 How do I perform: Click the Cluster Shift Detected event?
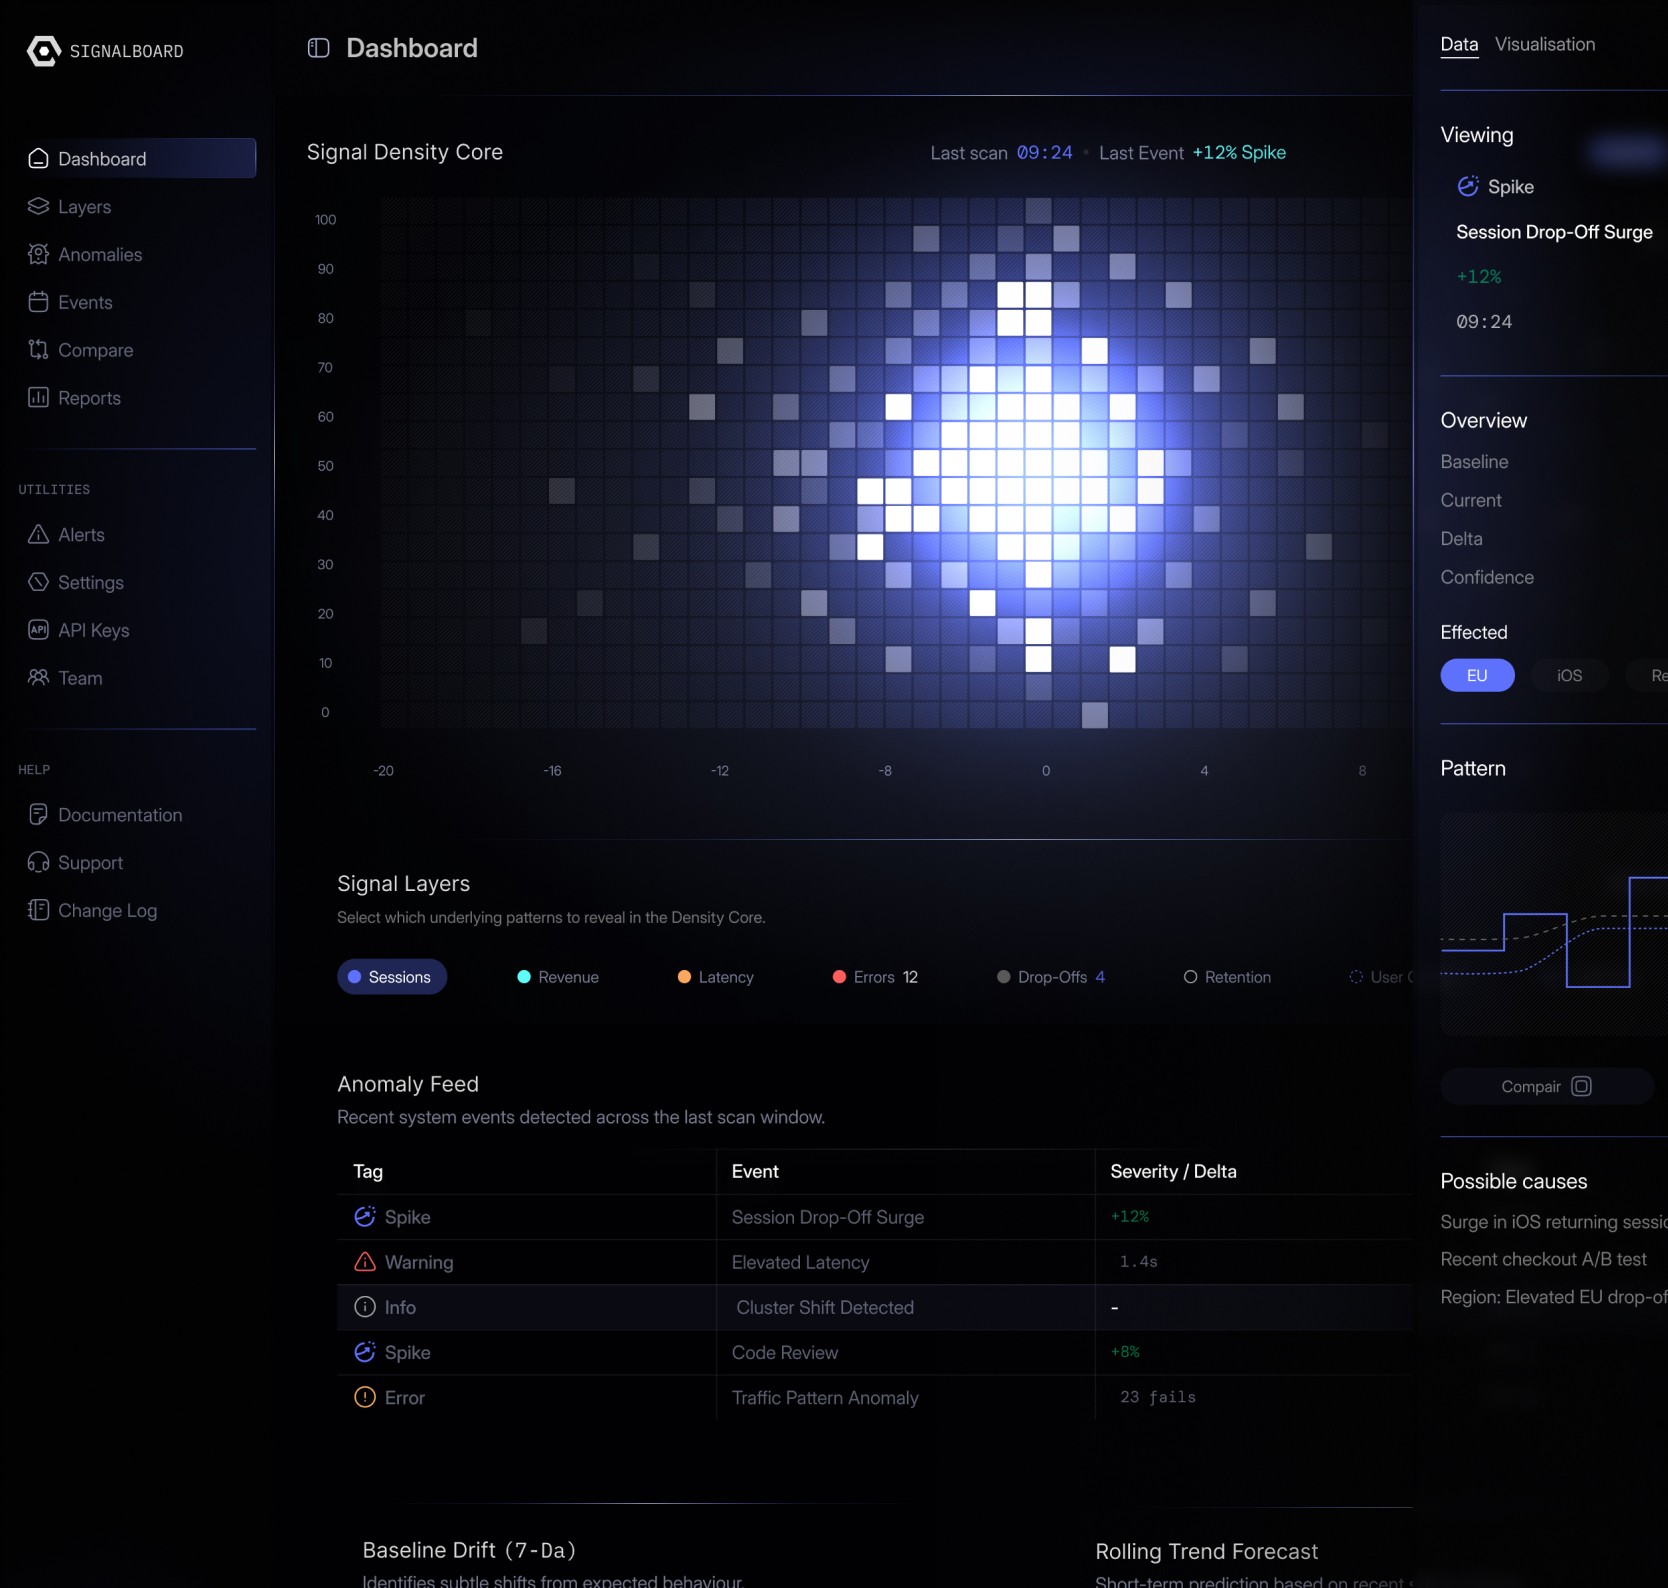coord(825,1307)
